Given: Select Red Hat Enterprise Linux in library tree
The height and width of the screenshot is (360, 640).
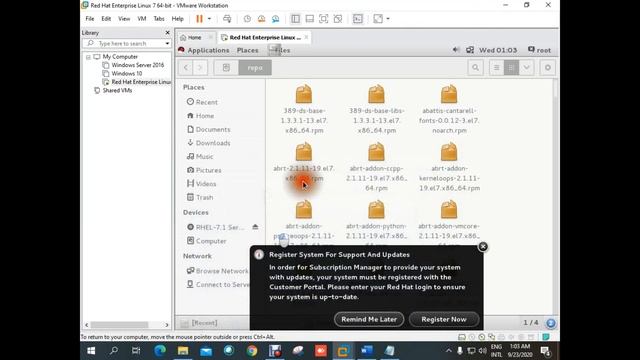Looking at the screenshot, I should click(141, 82).
